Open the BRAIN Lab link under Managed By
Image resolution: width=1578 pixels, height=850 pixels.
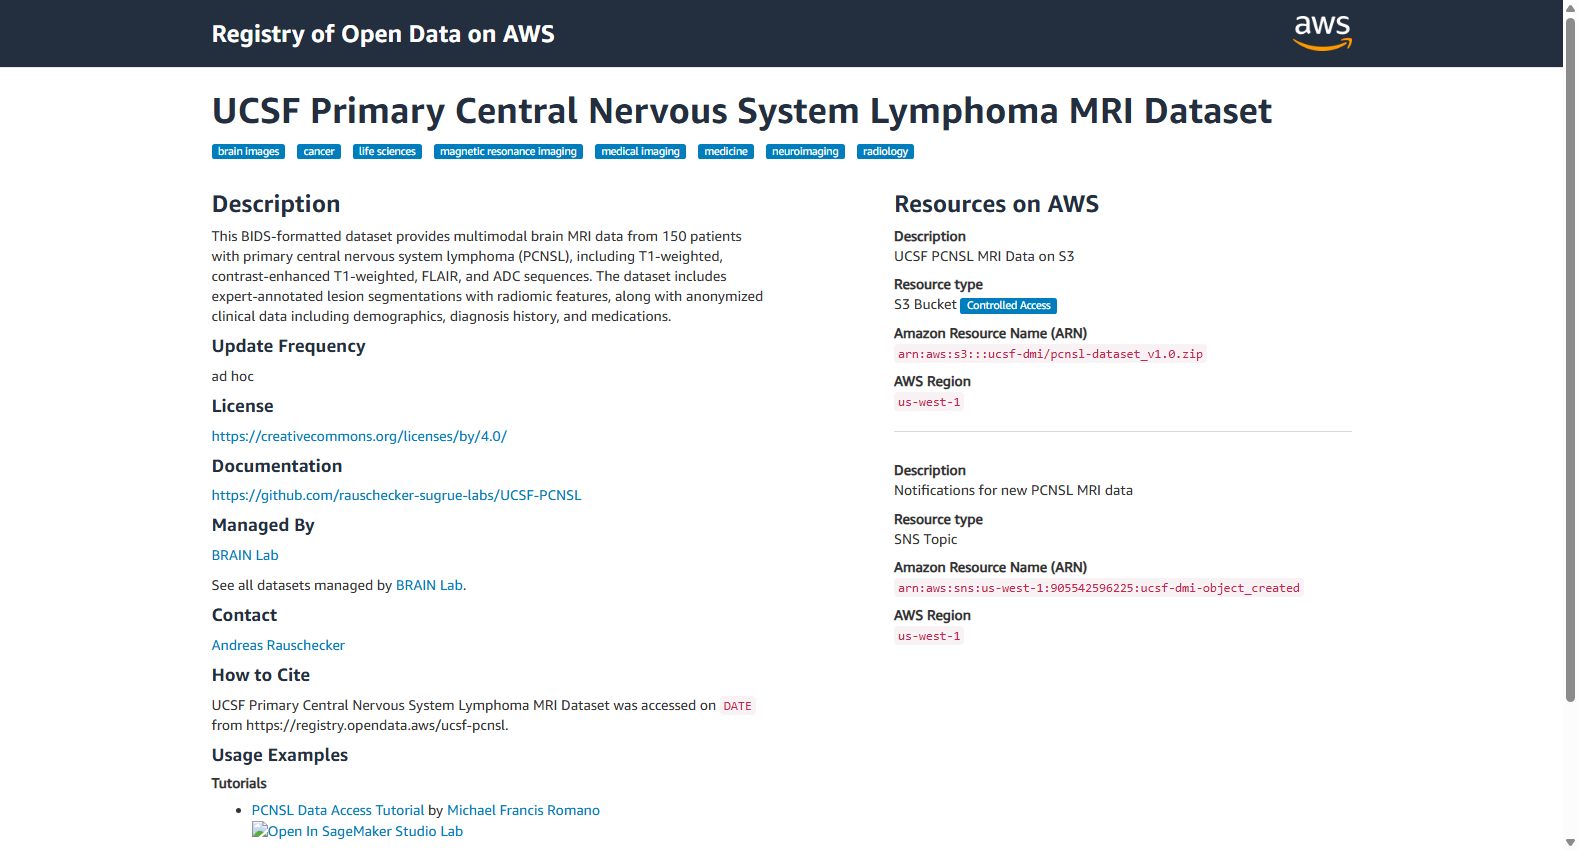(245, 555)
